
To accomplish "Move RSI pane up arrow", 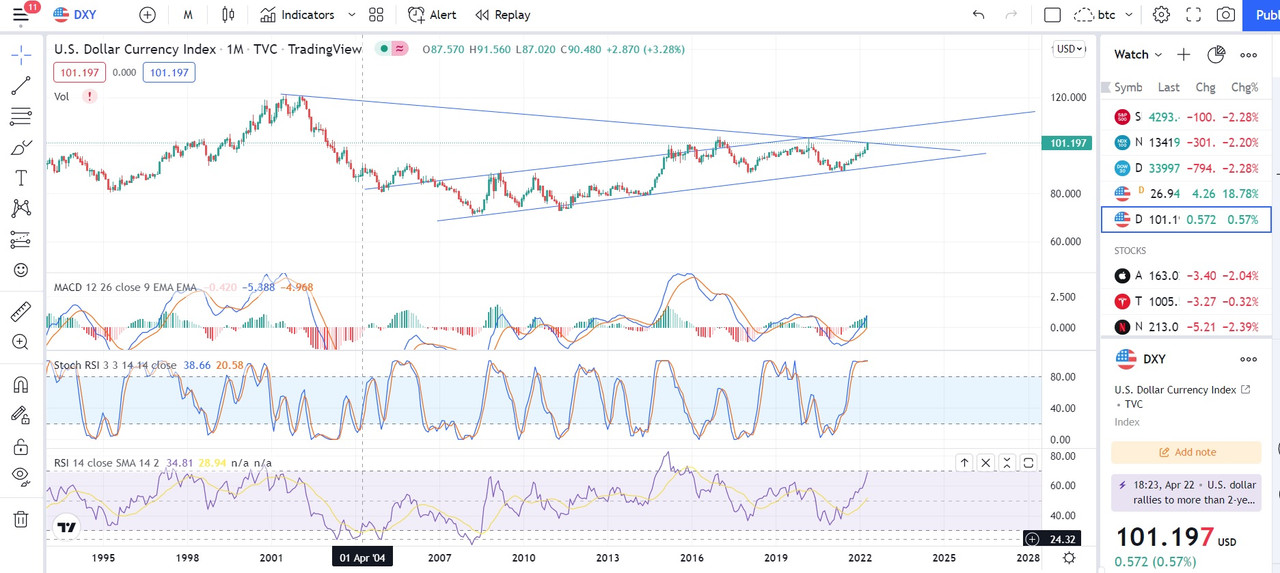I will point(964,462).
